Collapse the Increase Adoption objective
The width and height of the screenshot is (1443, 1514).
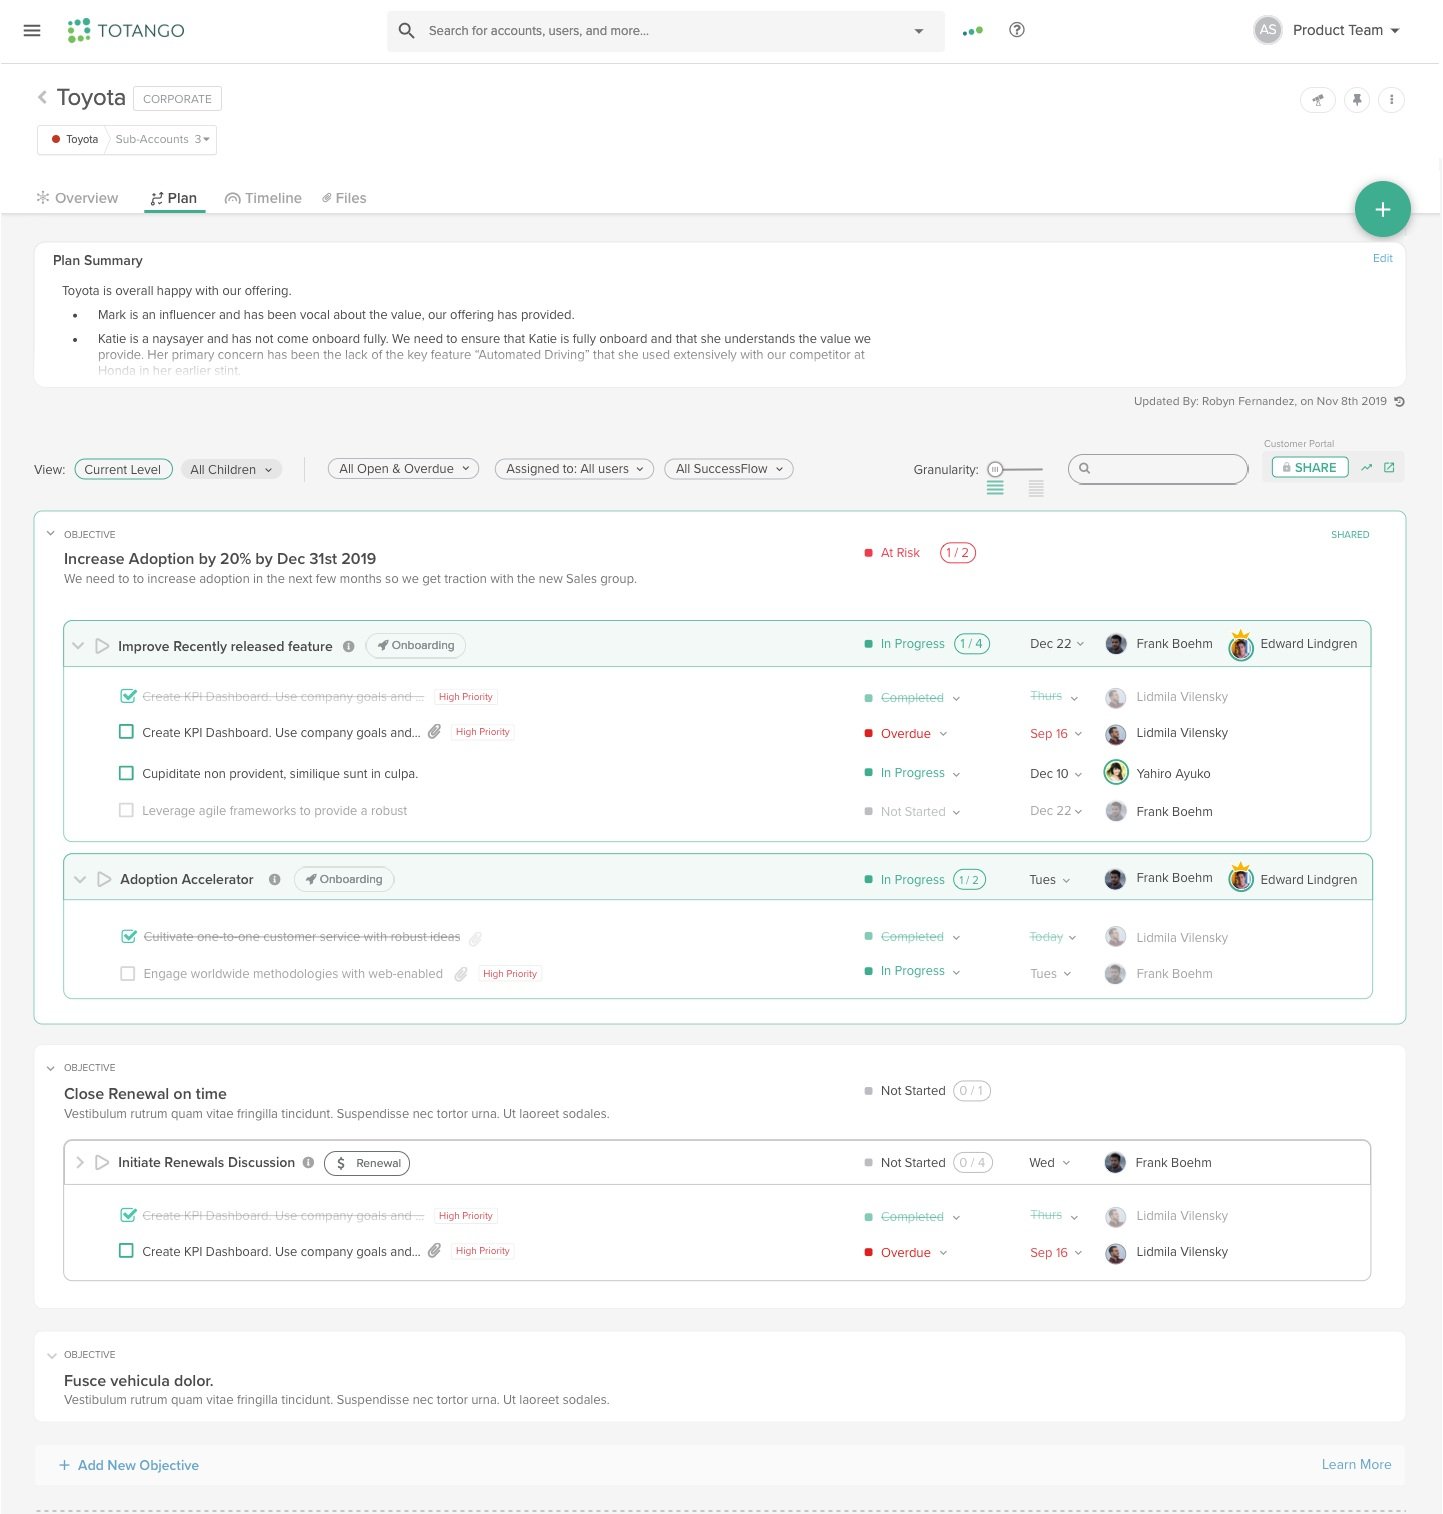51,534
